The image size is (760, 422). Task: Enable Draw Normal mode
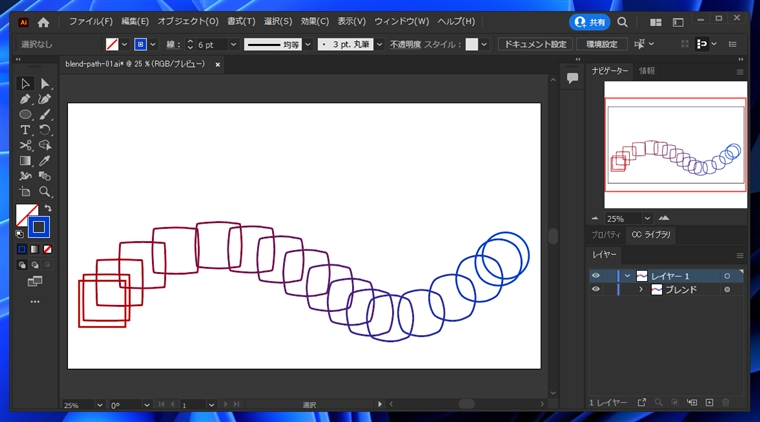[22, 265]
